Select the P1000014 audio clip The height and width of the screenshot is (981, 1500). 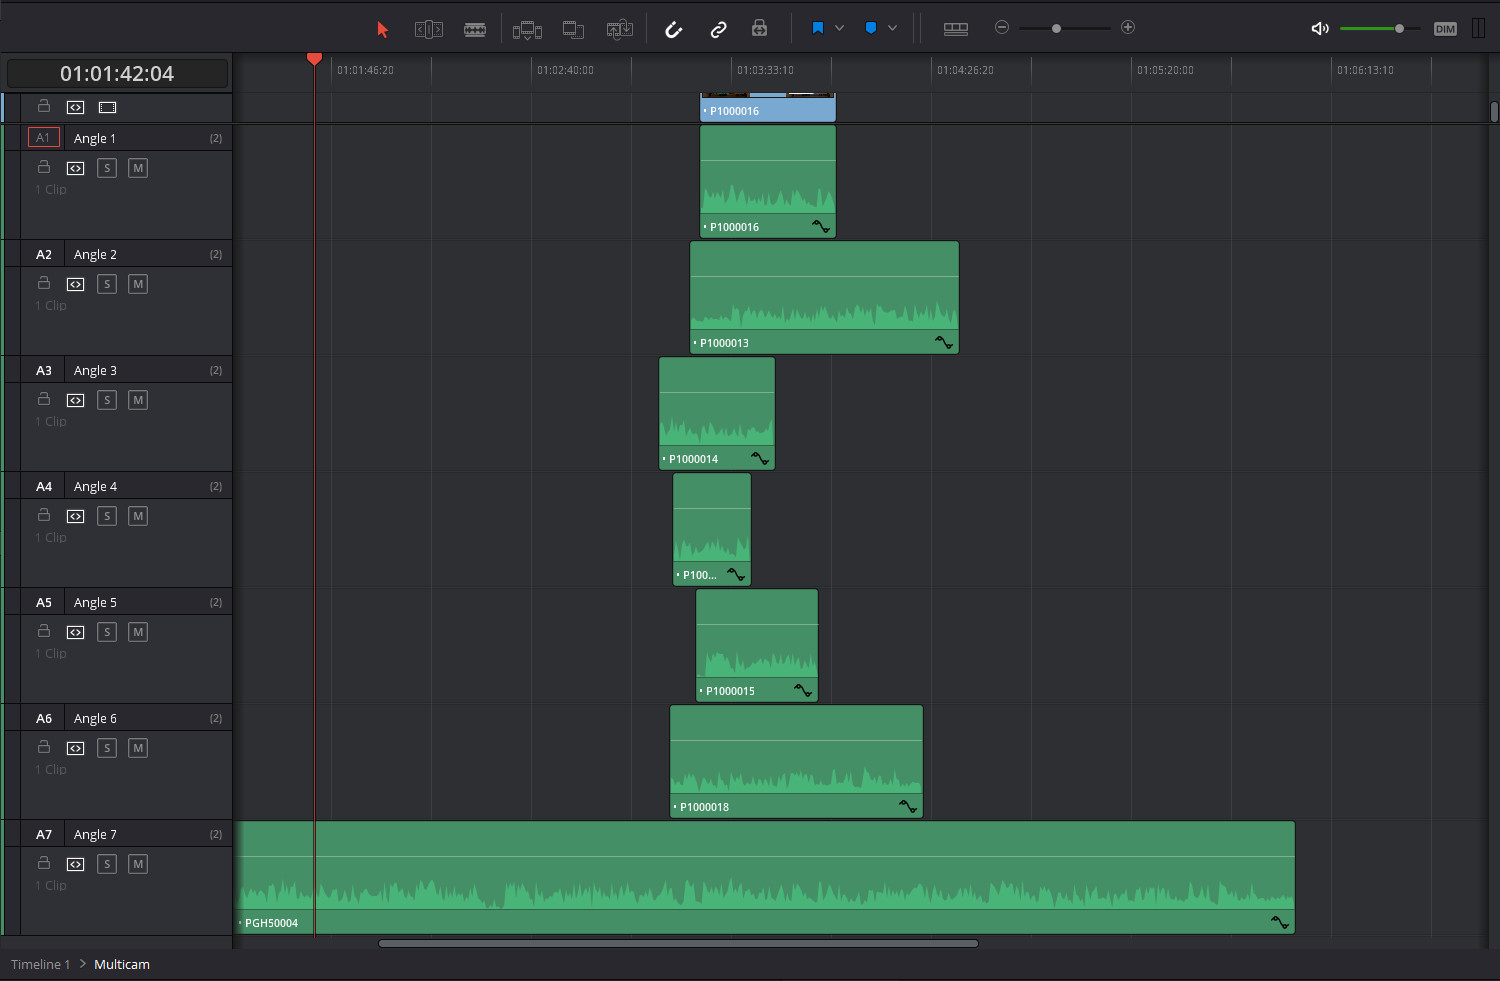pos(717,413)
